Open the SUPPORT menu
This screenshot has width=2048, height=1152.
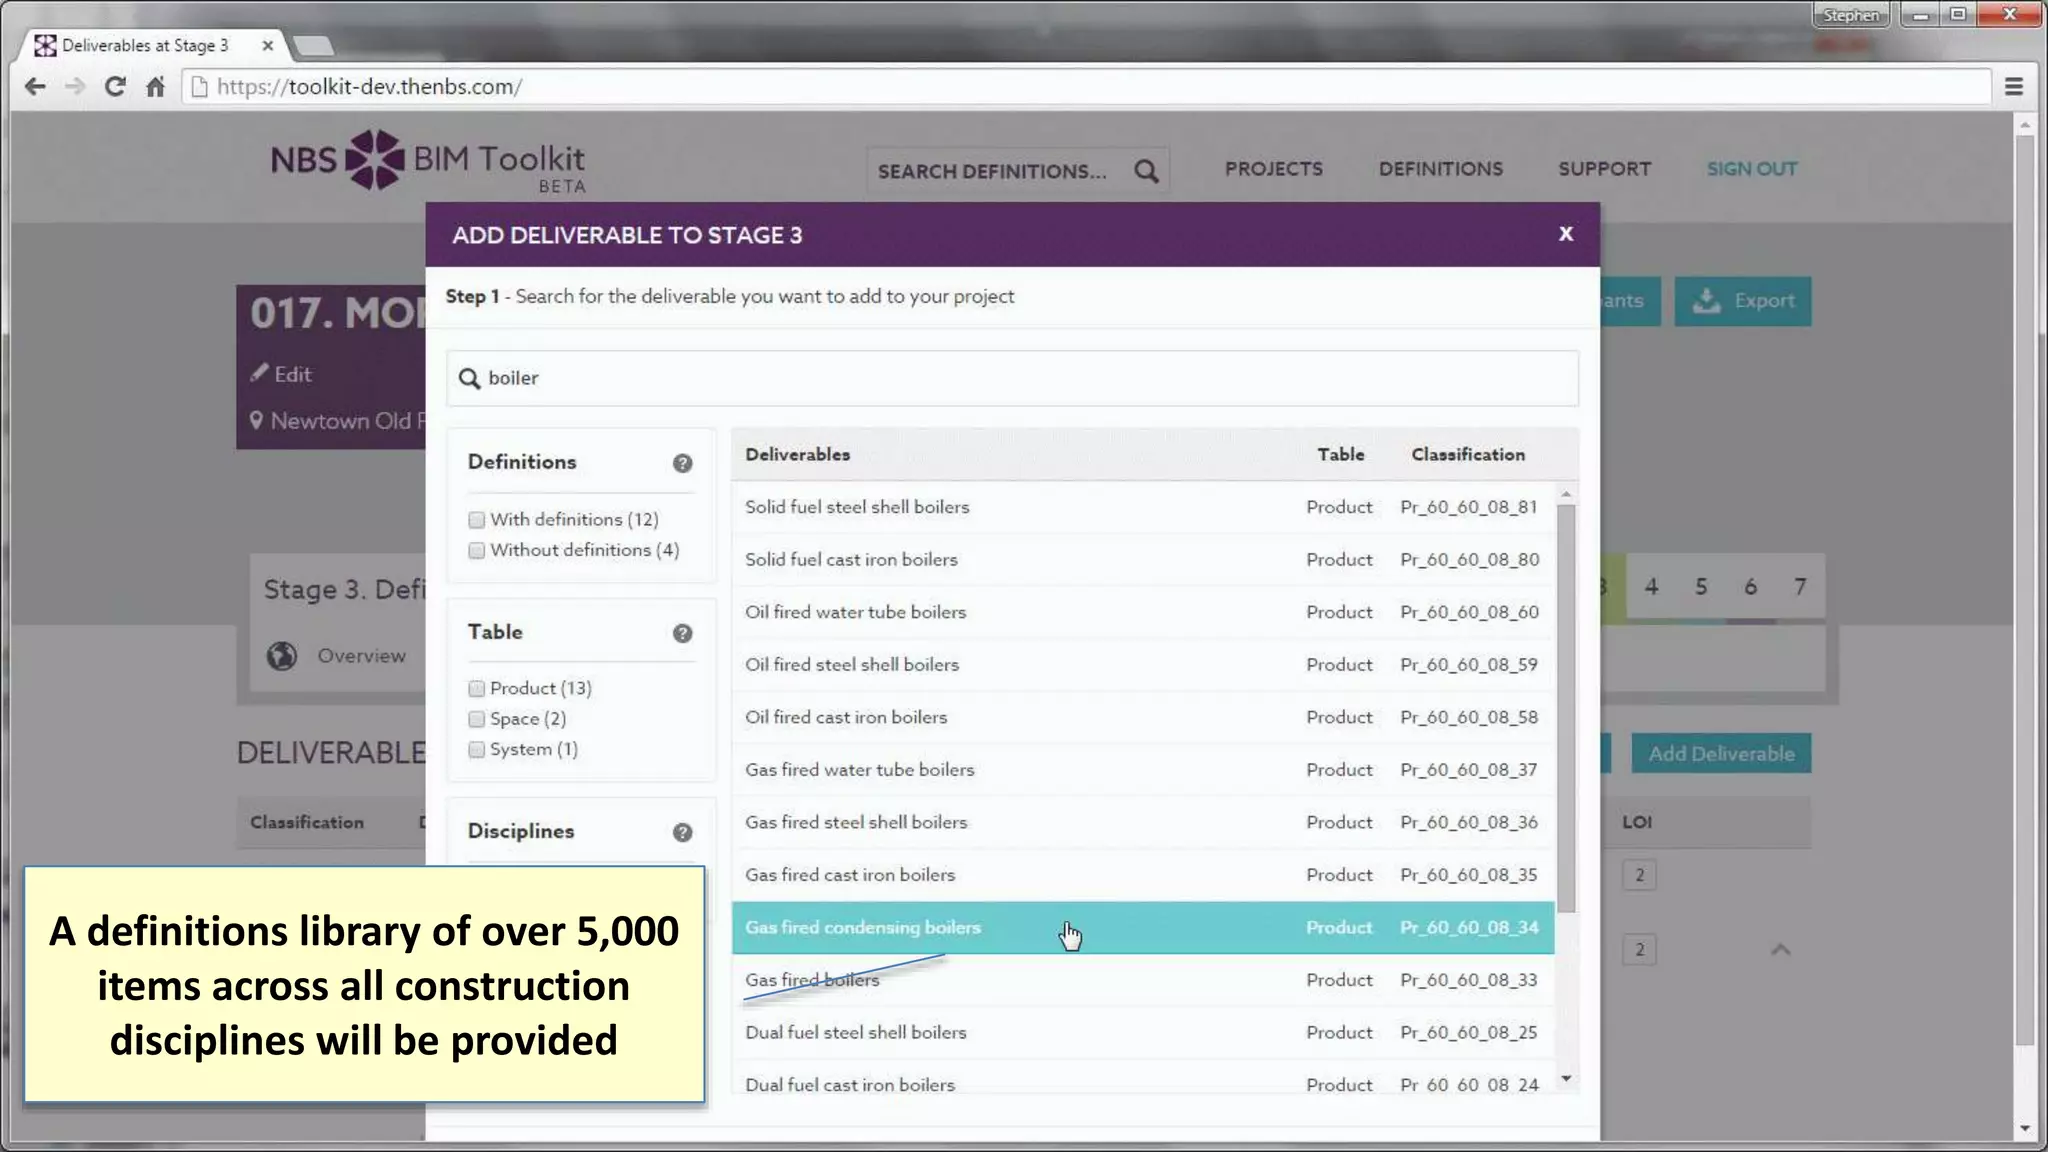[1604, 169]
